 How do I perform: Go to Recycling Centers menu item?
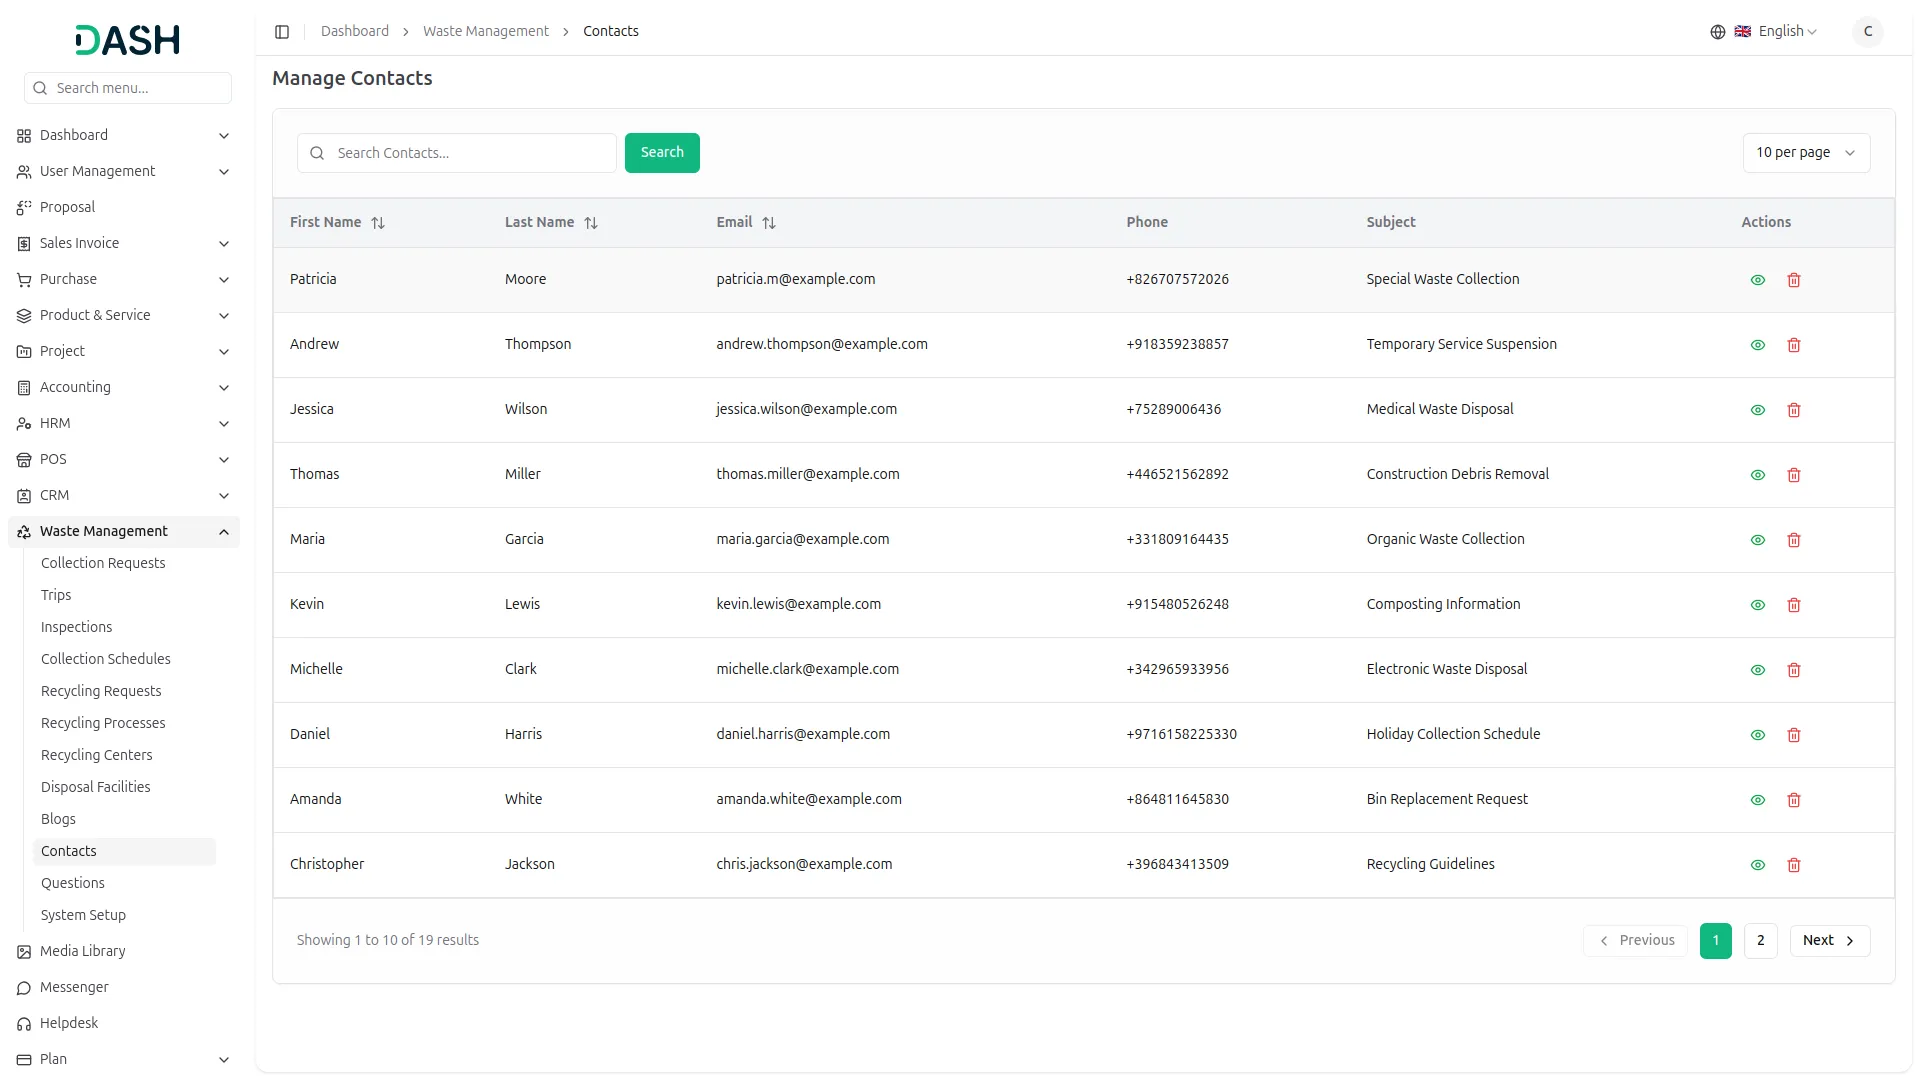click(x=96, y=755)
